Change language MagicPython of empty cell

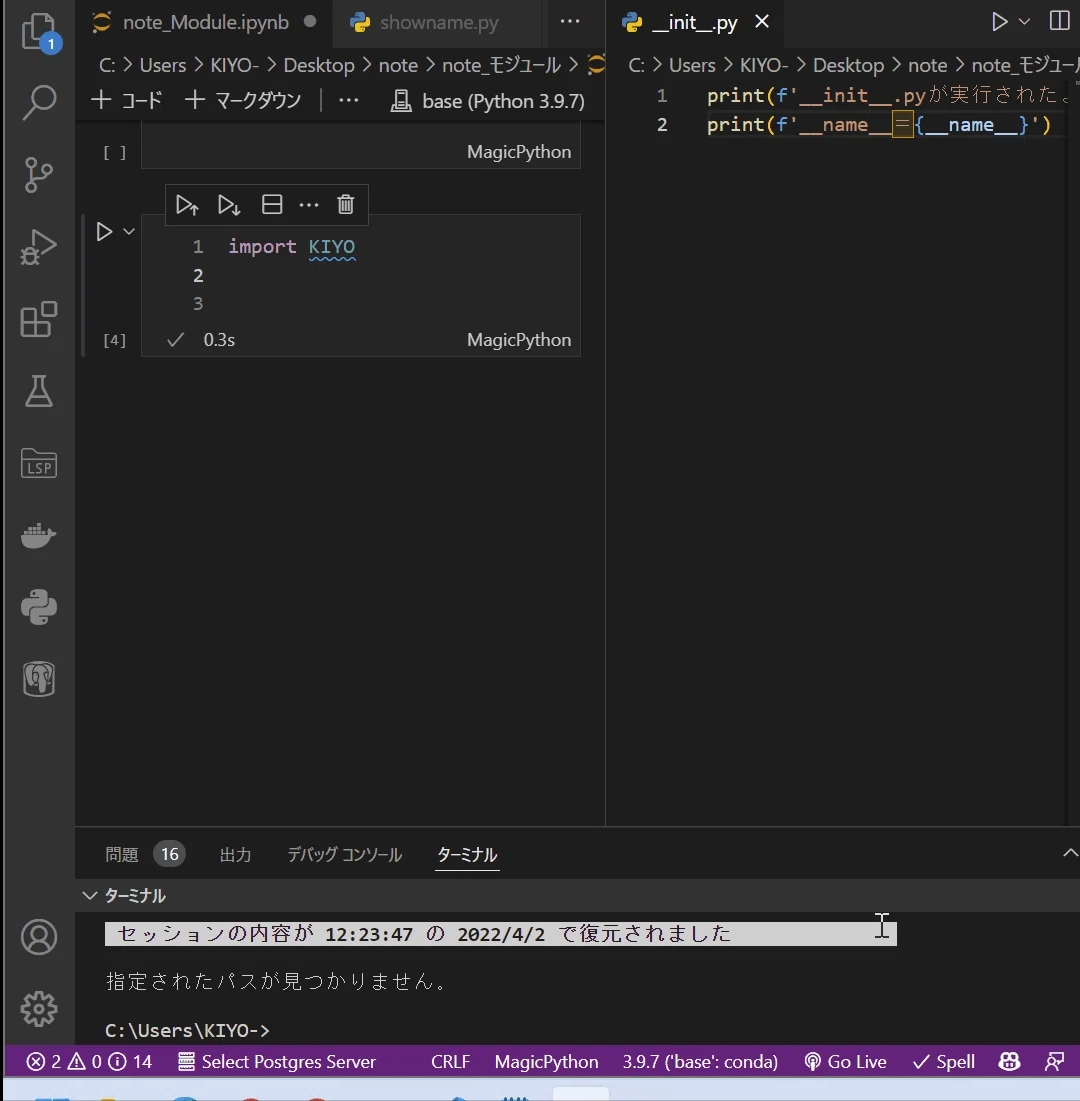pos(519,152)
